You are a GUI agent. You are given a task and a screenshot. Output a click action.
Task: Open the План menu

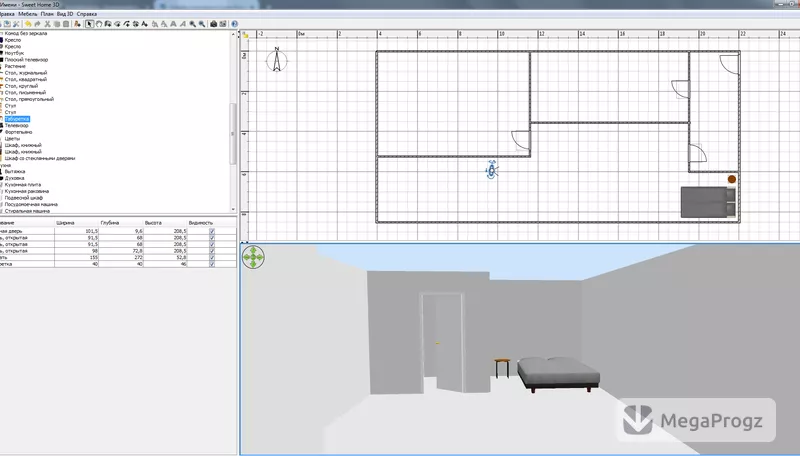point(47,14)
